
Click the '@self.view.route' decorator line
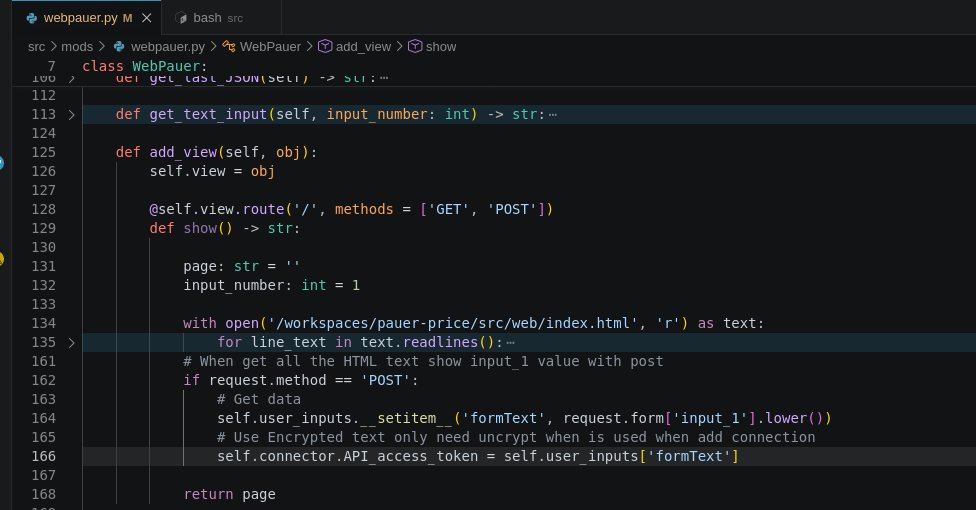tap(351, 209)
